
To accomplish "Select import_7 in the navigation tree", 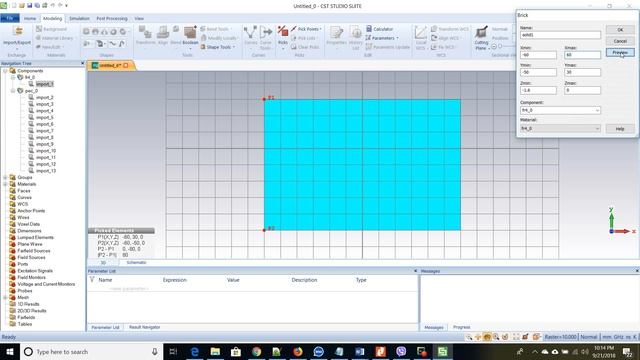I will coord(44,131).
